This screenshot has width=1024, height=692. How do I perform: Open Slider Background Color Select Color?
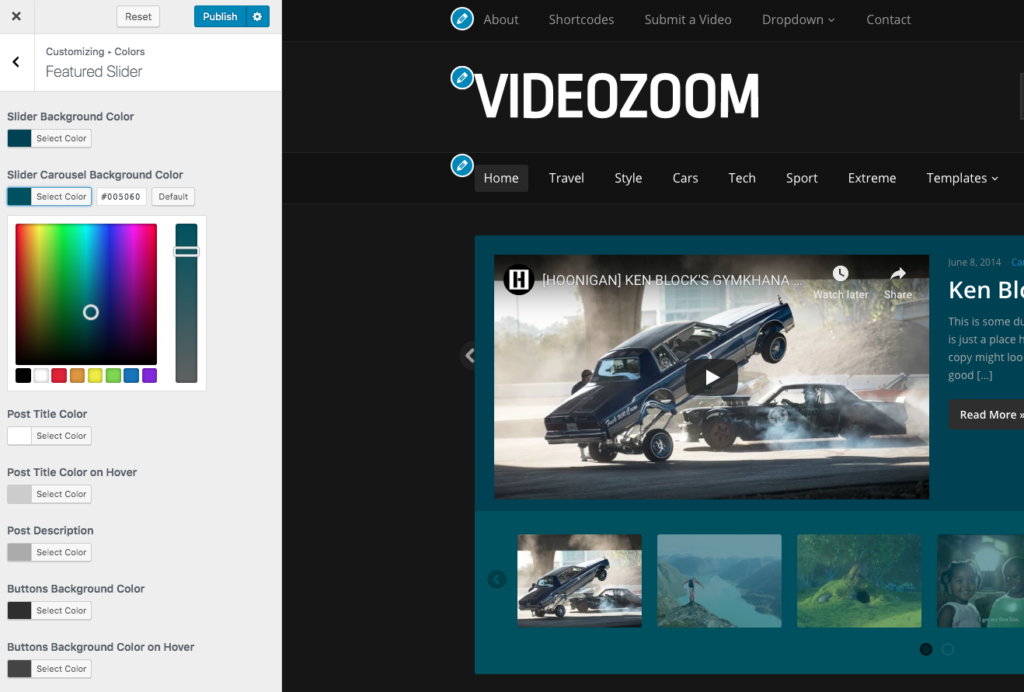pyautogui.click(x=49, y=138)
